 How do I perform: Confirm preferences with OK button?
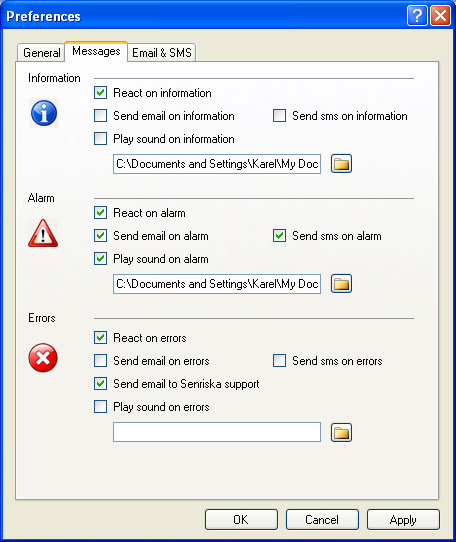[241, 520]
